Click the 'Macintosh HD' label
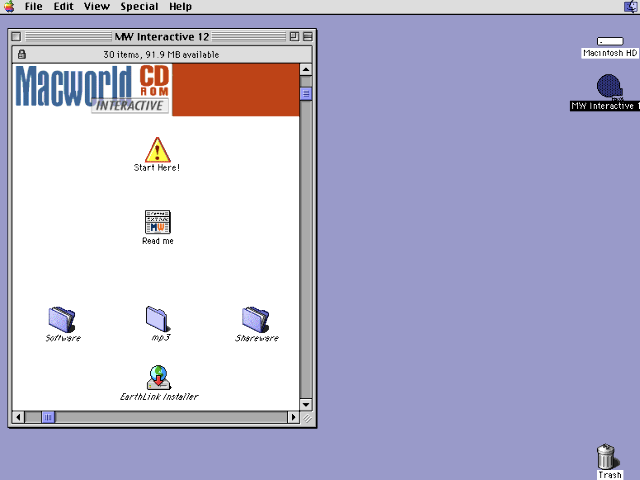Screen dimensions: 640x480 (610, 53)
